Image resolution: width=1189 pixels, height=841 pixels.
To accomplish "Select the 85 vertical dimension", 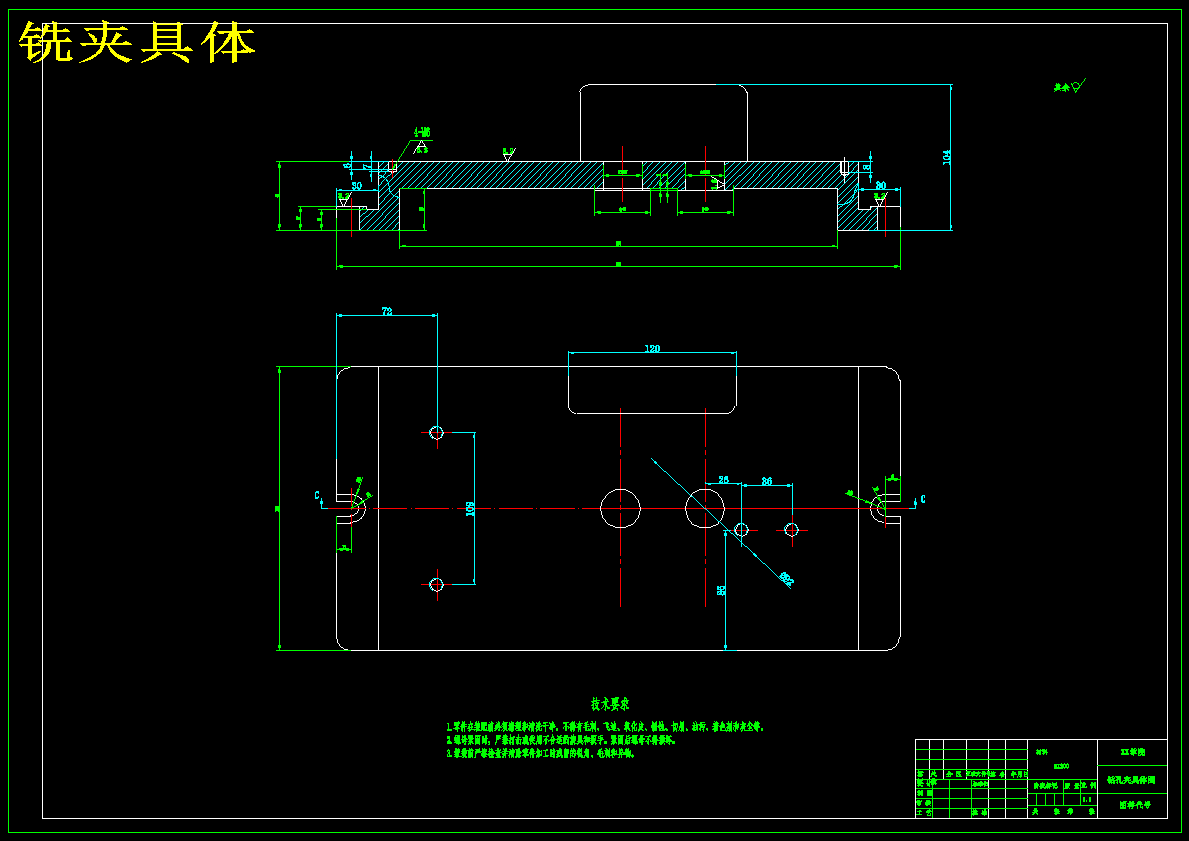I will (721, 589).
